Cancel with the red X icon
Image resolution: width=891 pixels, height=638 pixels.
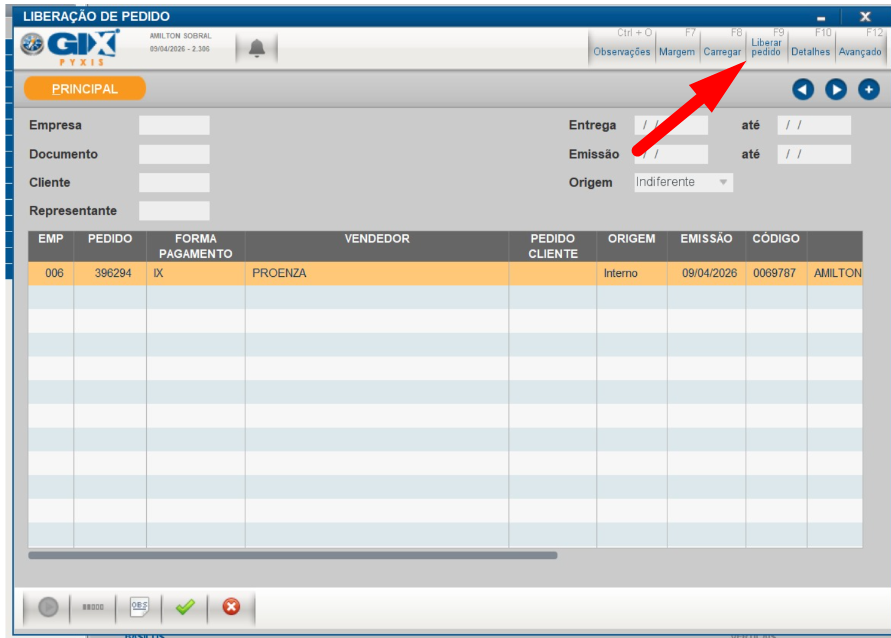(231, 607)
